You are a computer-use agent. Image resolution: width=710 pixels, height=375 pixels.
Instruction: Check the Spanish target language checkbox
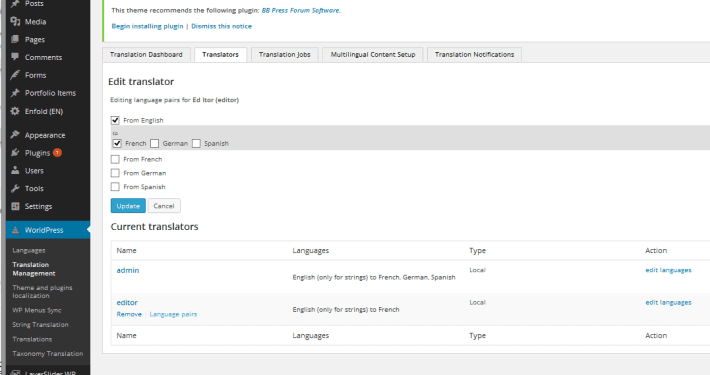[x=196, y=143]
